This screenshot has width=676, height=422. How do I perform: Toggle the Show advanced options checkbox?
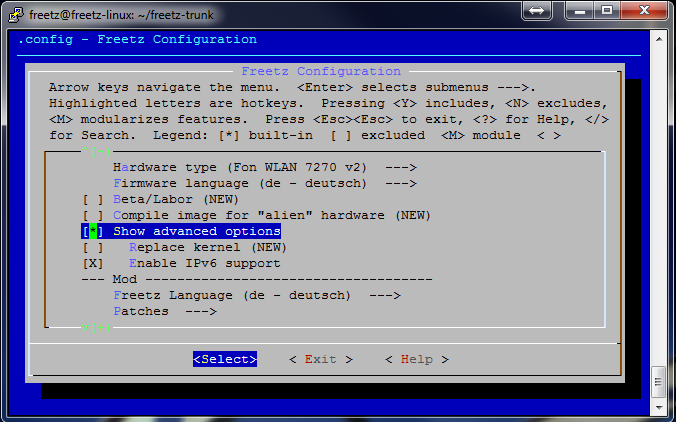point(92,231)
